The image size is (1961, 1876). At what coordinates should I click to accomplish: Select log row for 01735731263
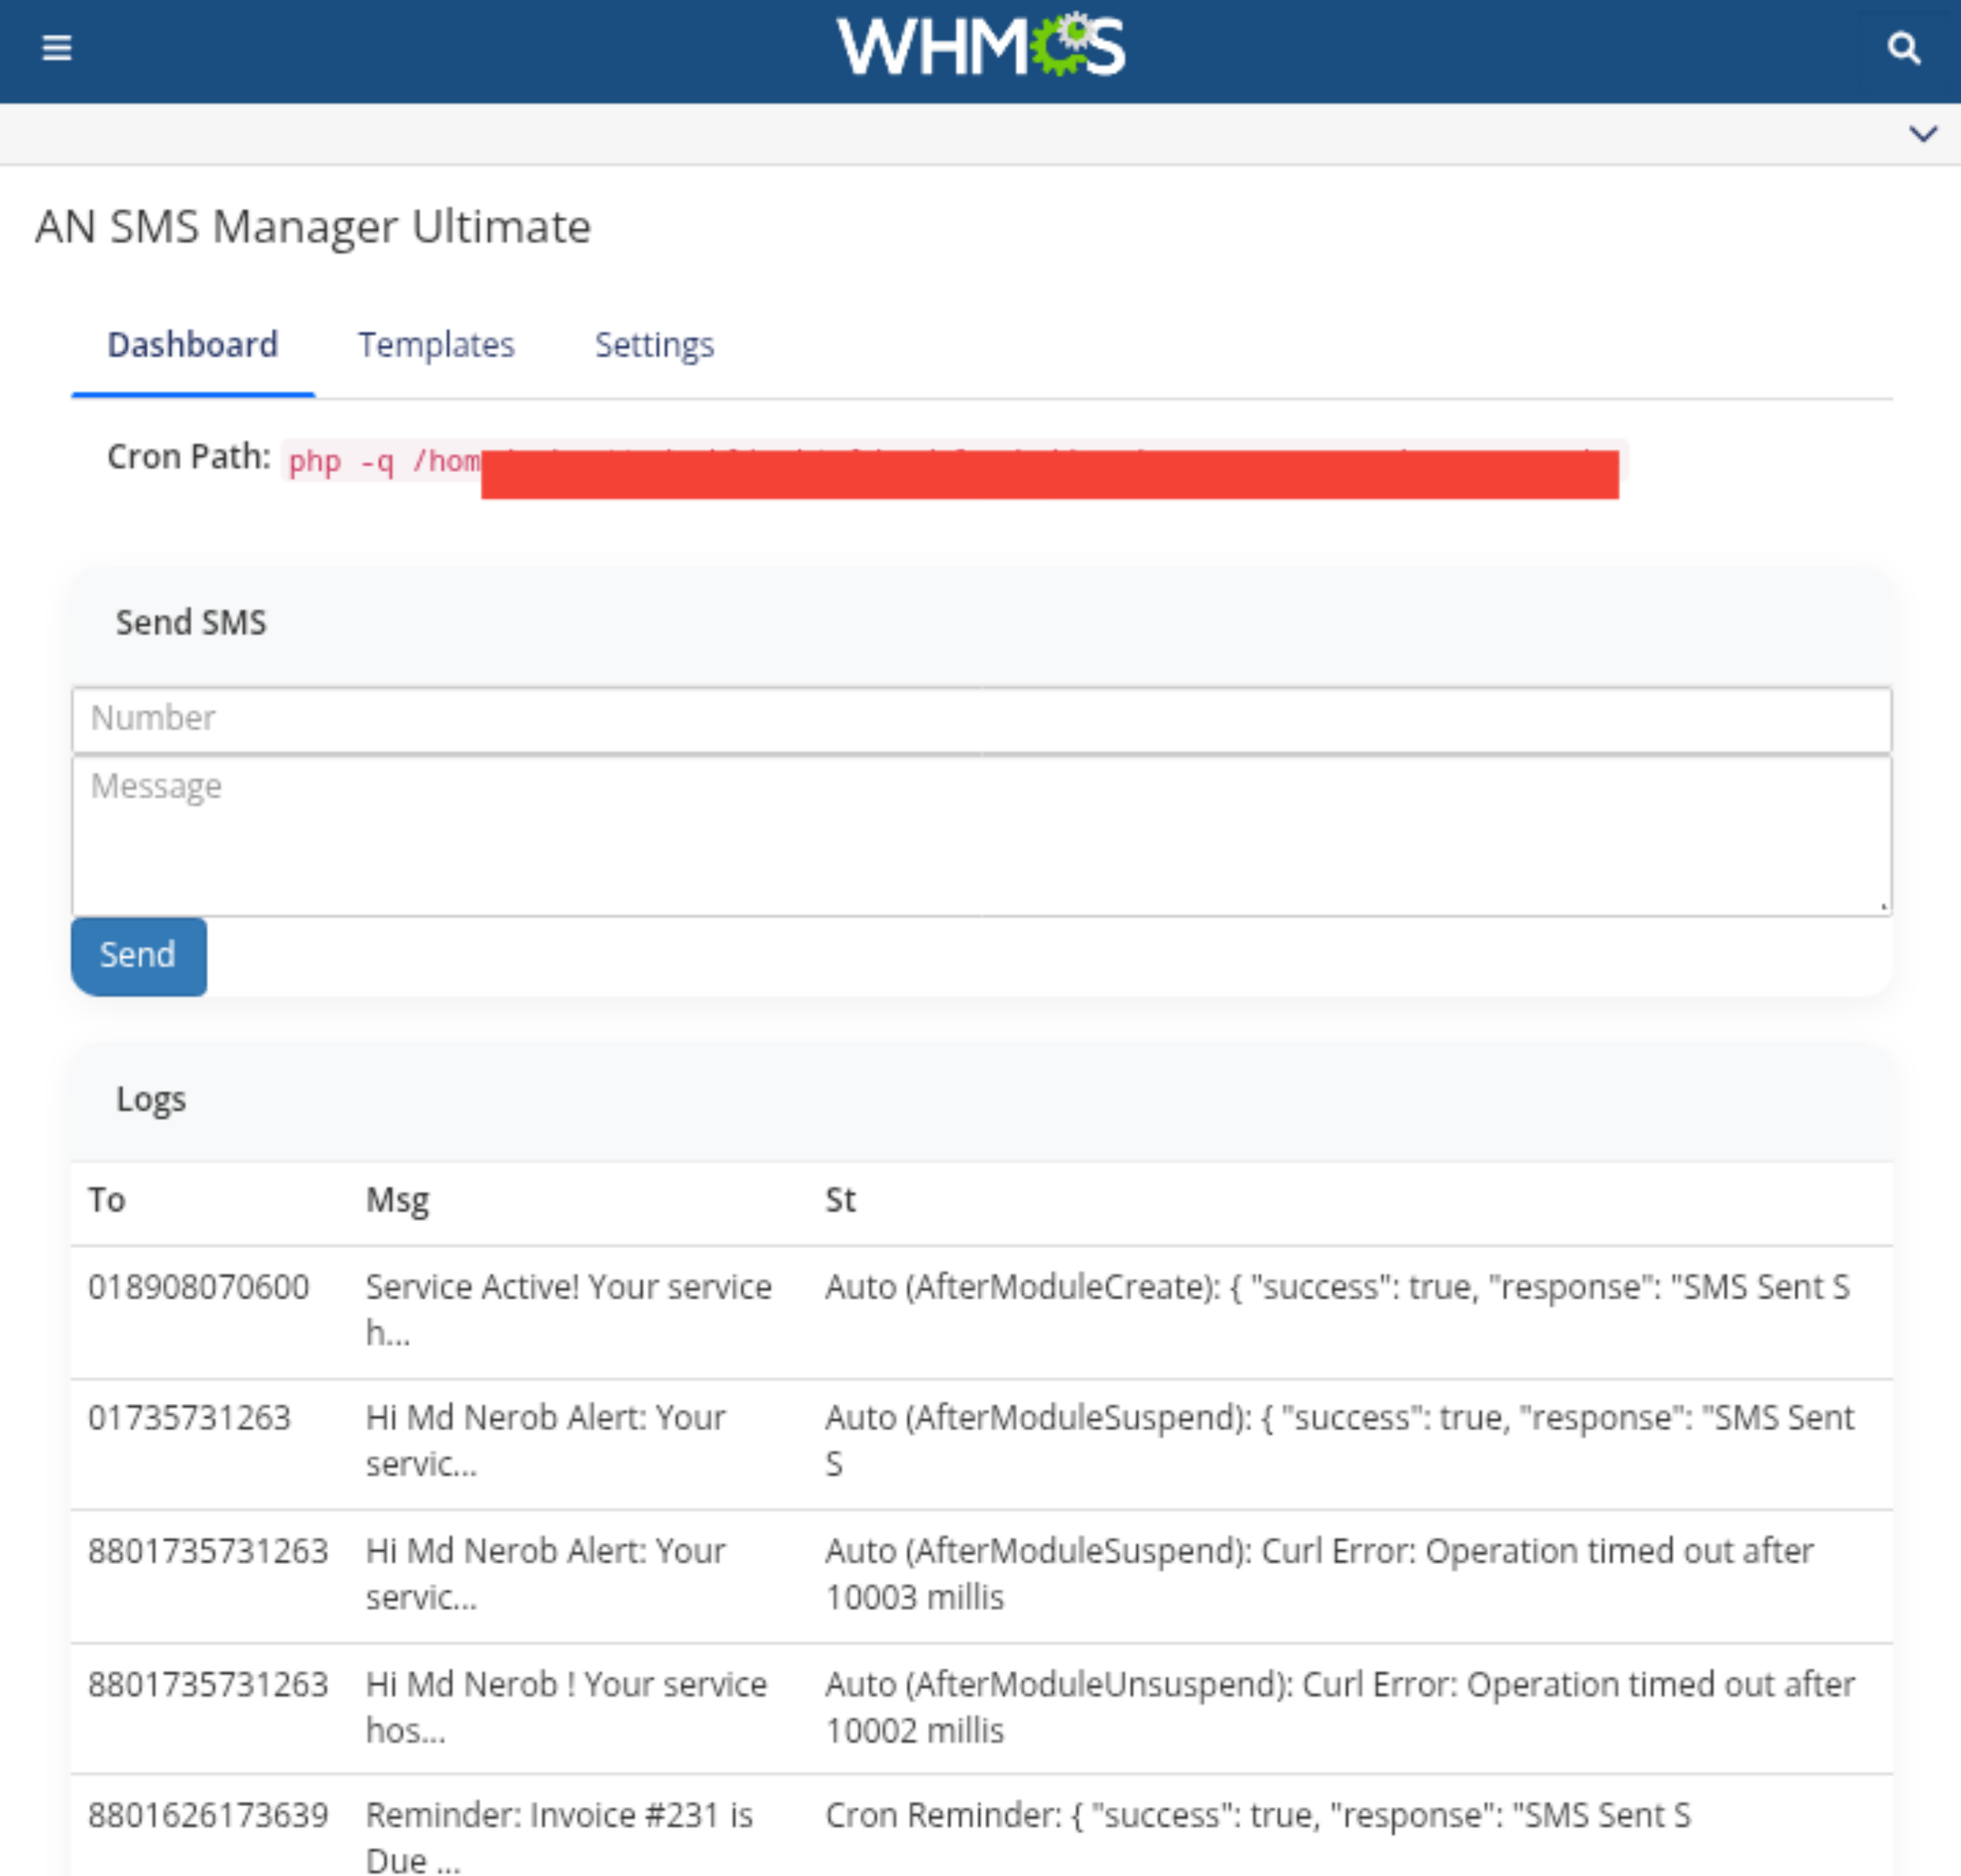point(189,1418)
